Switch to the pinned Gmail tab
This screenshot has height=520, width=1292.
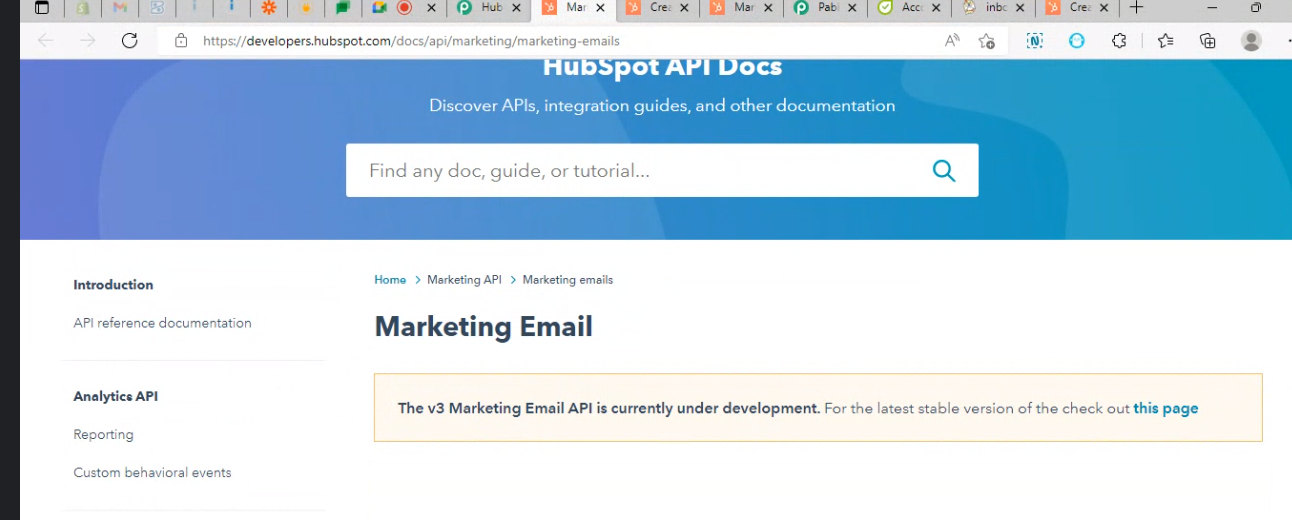(120, 8)
